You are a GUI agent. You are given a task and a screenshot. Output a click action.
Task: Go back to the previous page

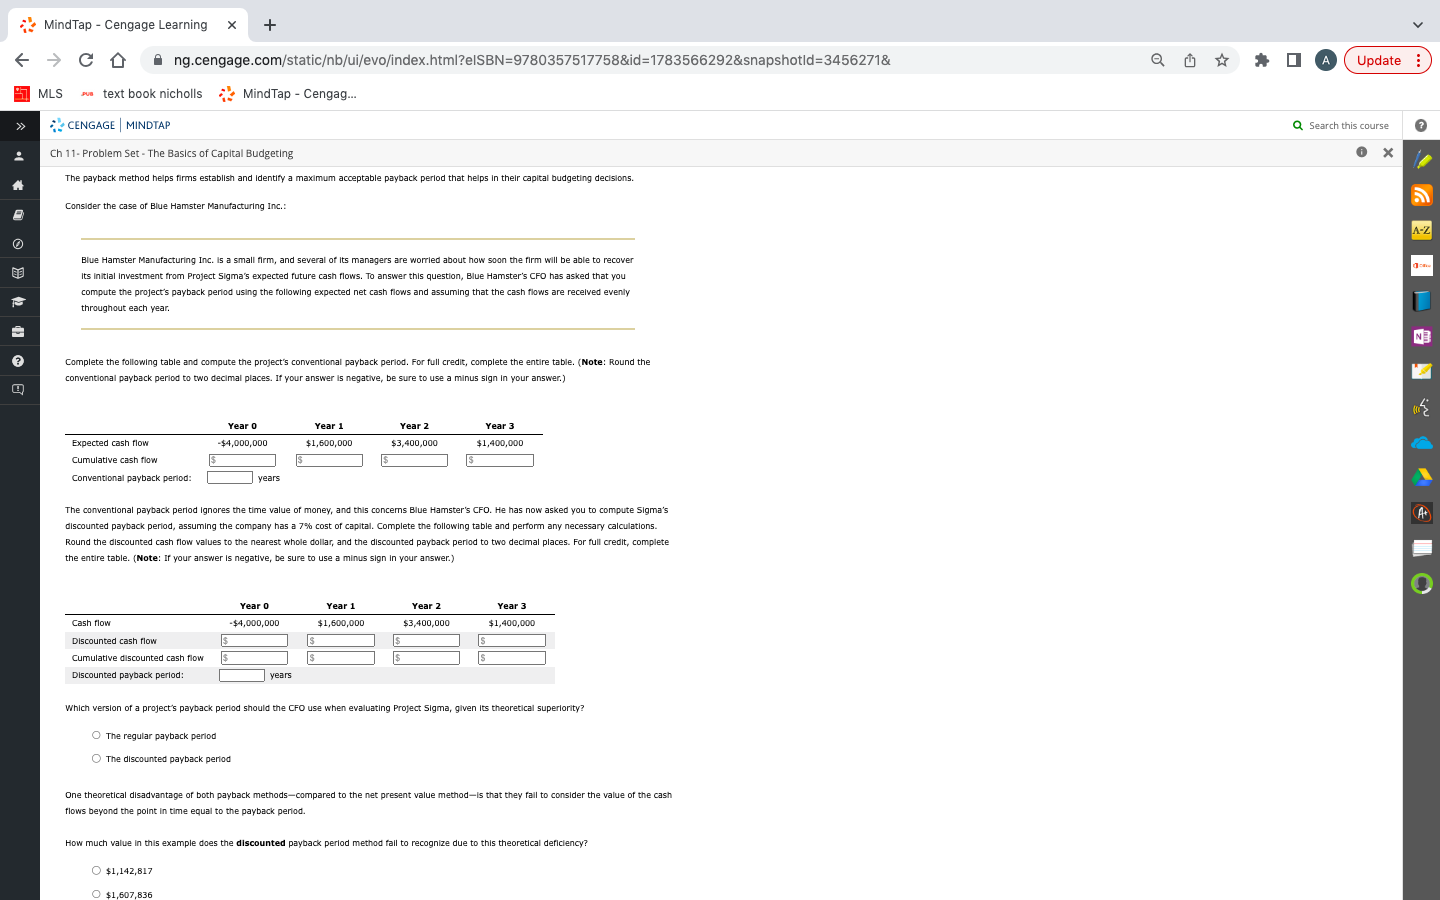point(22,60)
